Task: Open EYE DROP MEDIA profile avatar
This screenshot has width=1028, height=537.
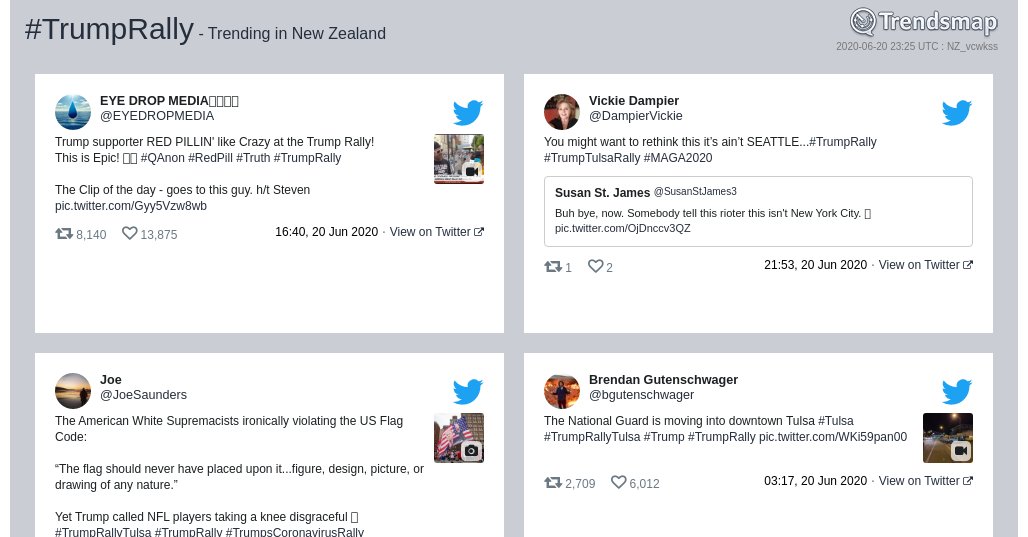Action: click(x=73, y=112)
